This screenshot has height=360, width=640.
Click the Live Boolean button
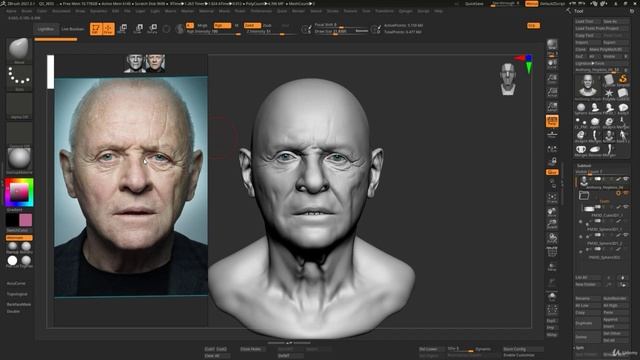72,29
